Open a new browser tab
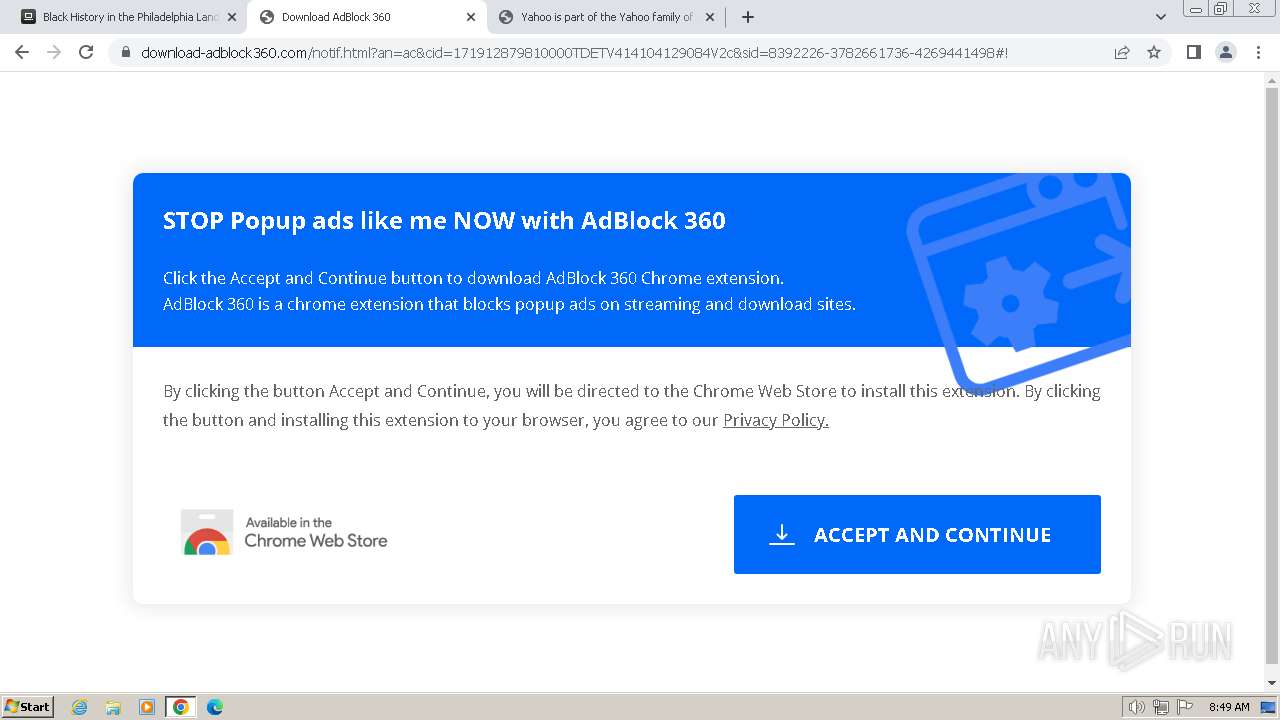The width and height of the screenshot is (1280, 720). pyautogui.click(x=748, y=17)
